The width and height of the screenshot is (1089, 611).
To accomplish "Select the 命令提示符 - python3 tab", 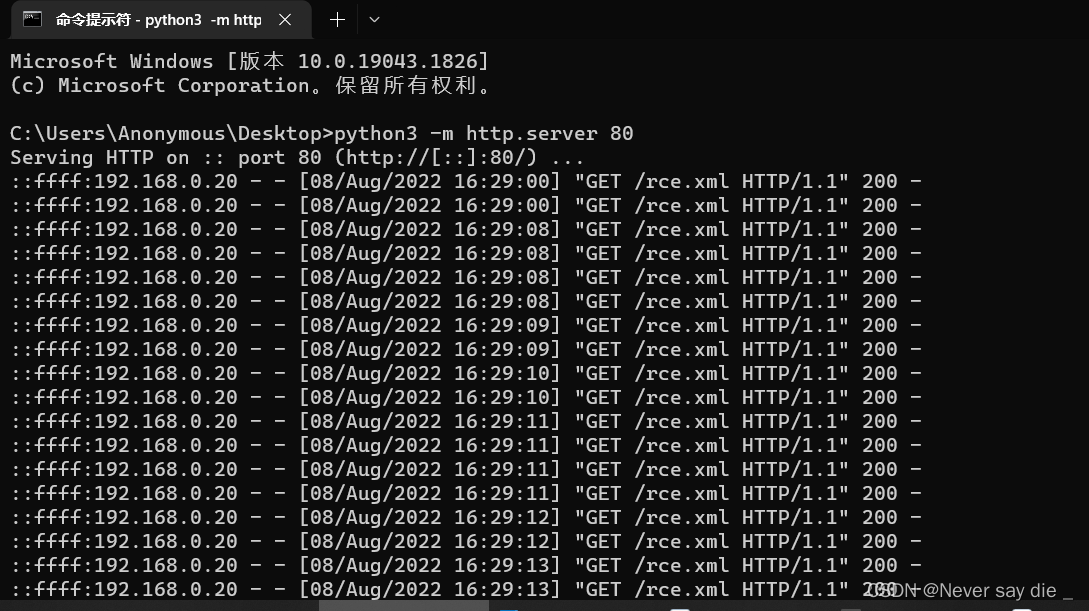I will click(150, 19).
